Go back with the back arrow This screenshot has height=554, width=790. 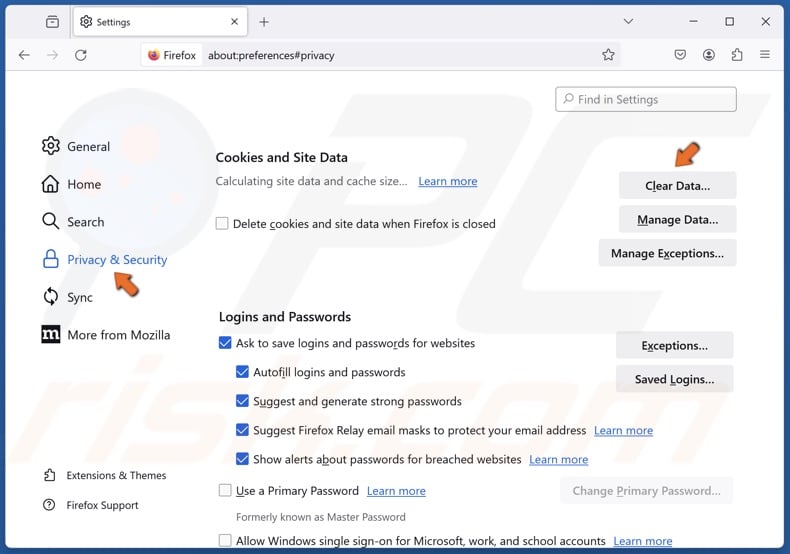[24, 55]
